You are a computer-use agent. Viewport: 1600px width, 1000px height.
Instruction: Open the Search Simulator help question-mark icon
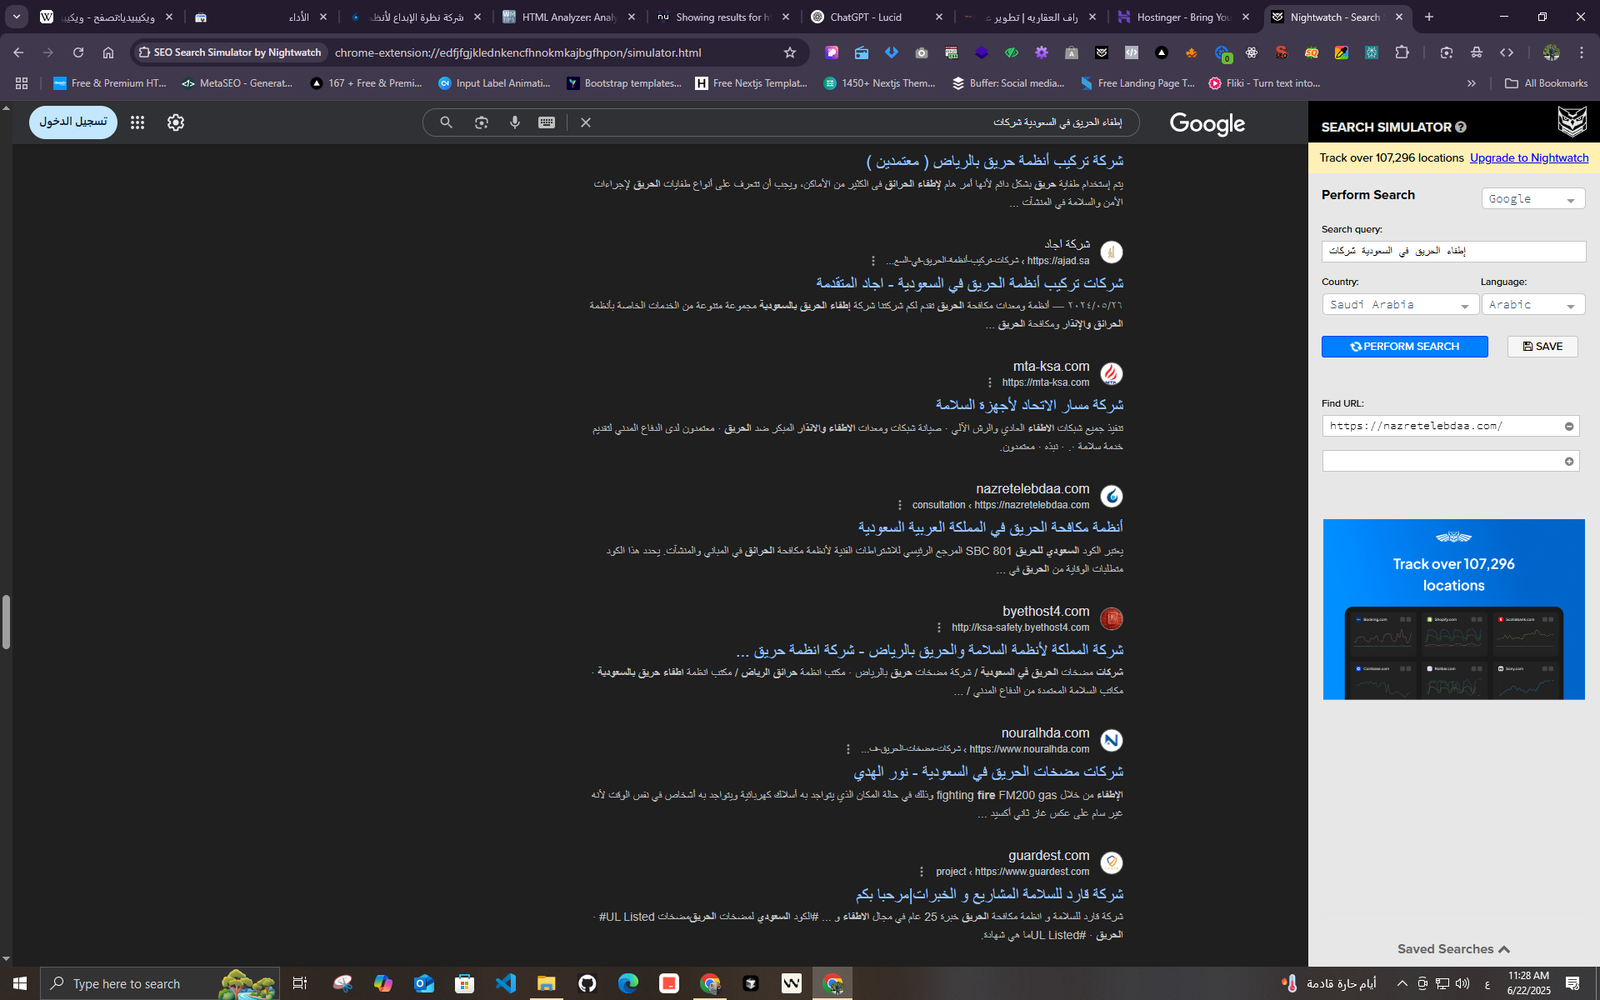[1461, 127]
